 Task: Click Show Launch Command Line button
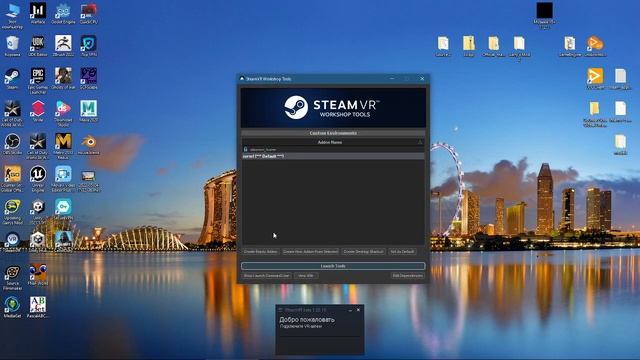pos(267,276)
